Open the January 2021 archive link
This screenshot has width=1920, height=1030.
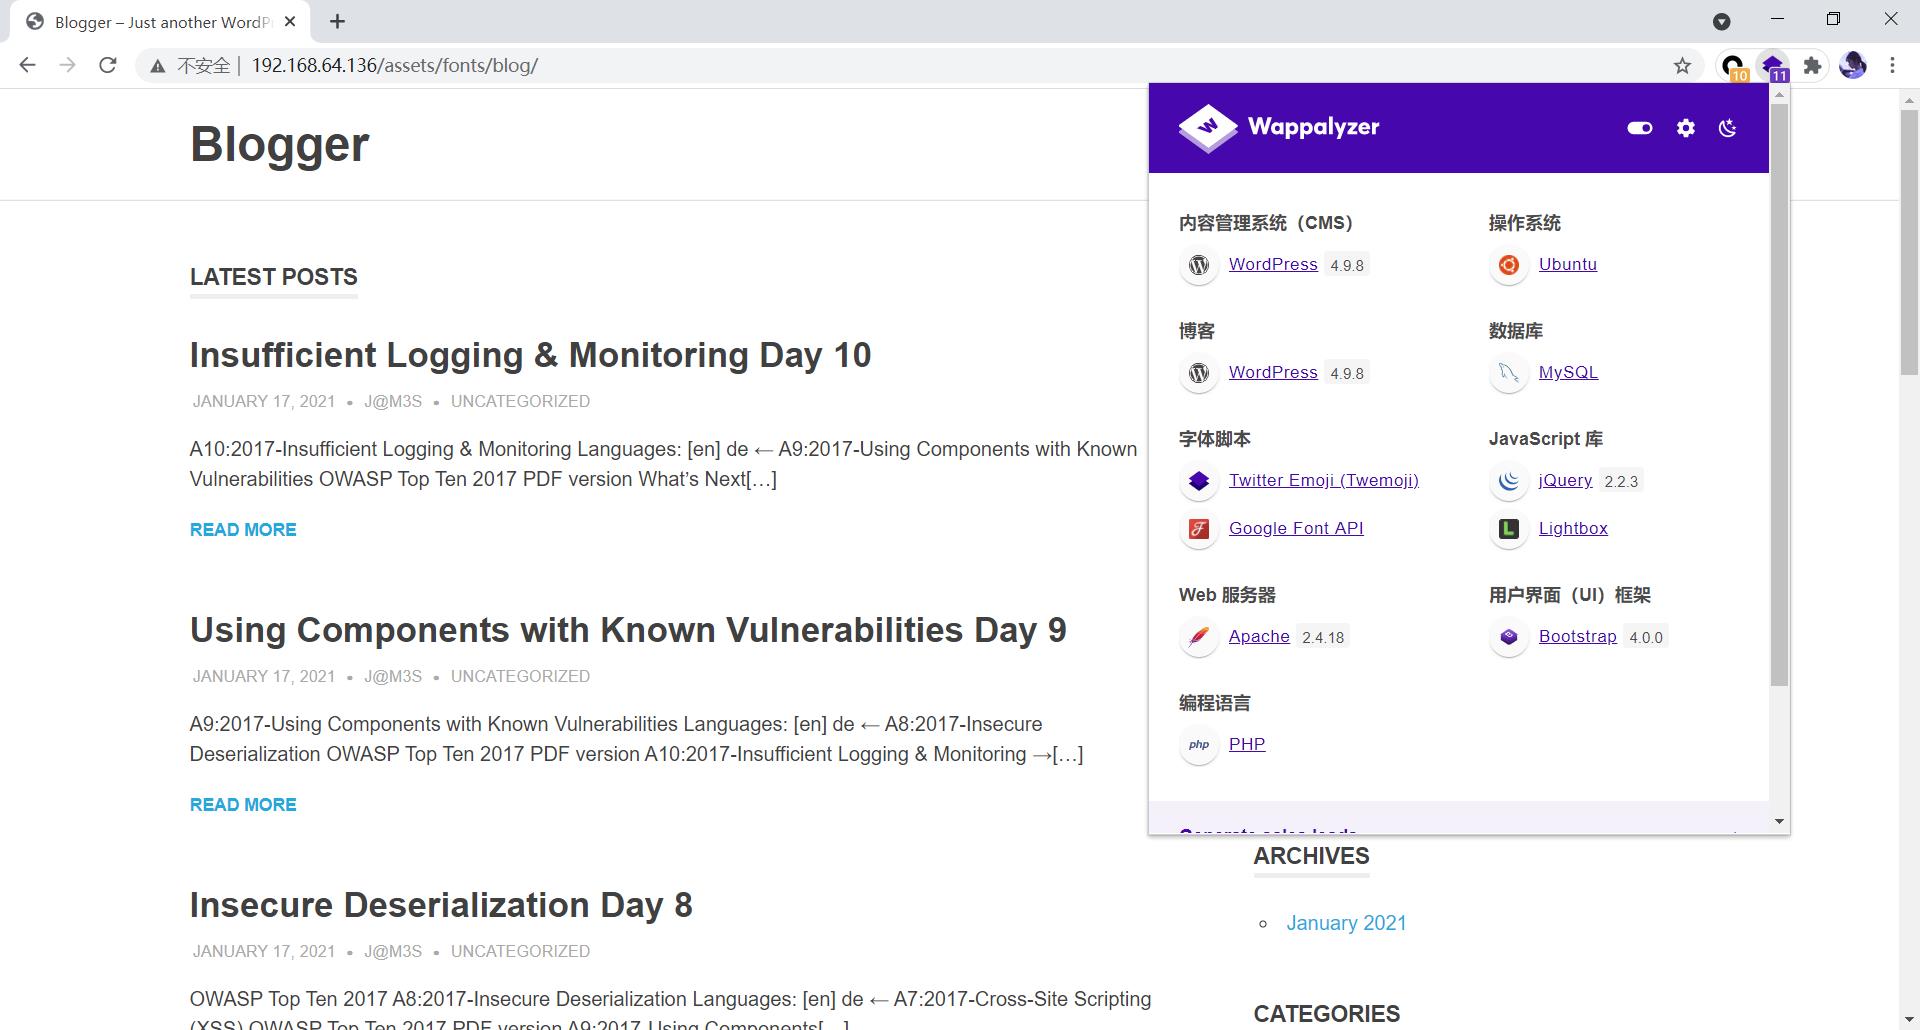tap(1346, 923)
